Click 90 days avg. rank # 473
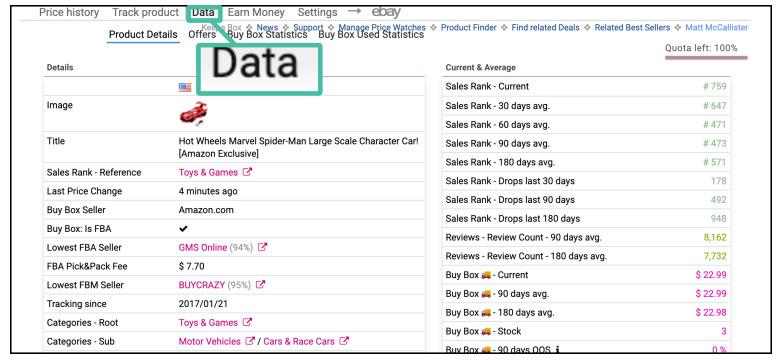This screenshot has height=360, width=778. click(x=714, y=143)
